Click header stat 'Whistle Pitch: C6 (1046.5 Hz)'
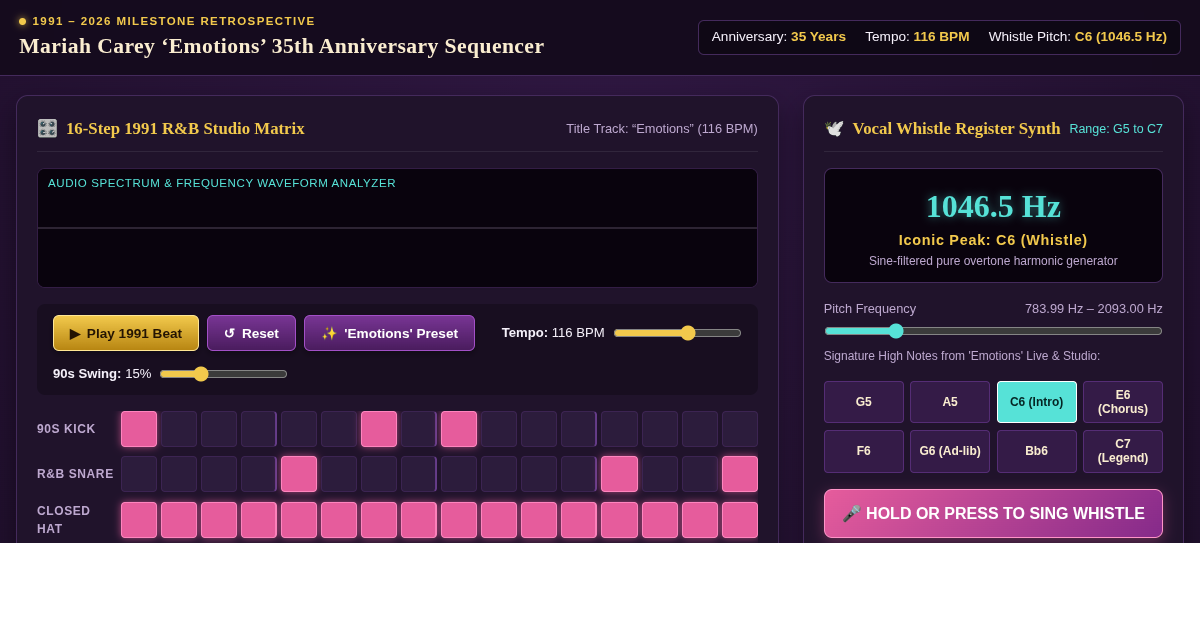 pos(1078,37)
